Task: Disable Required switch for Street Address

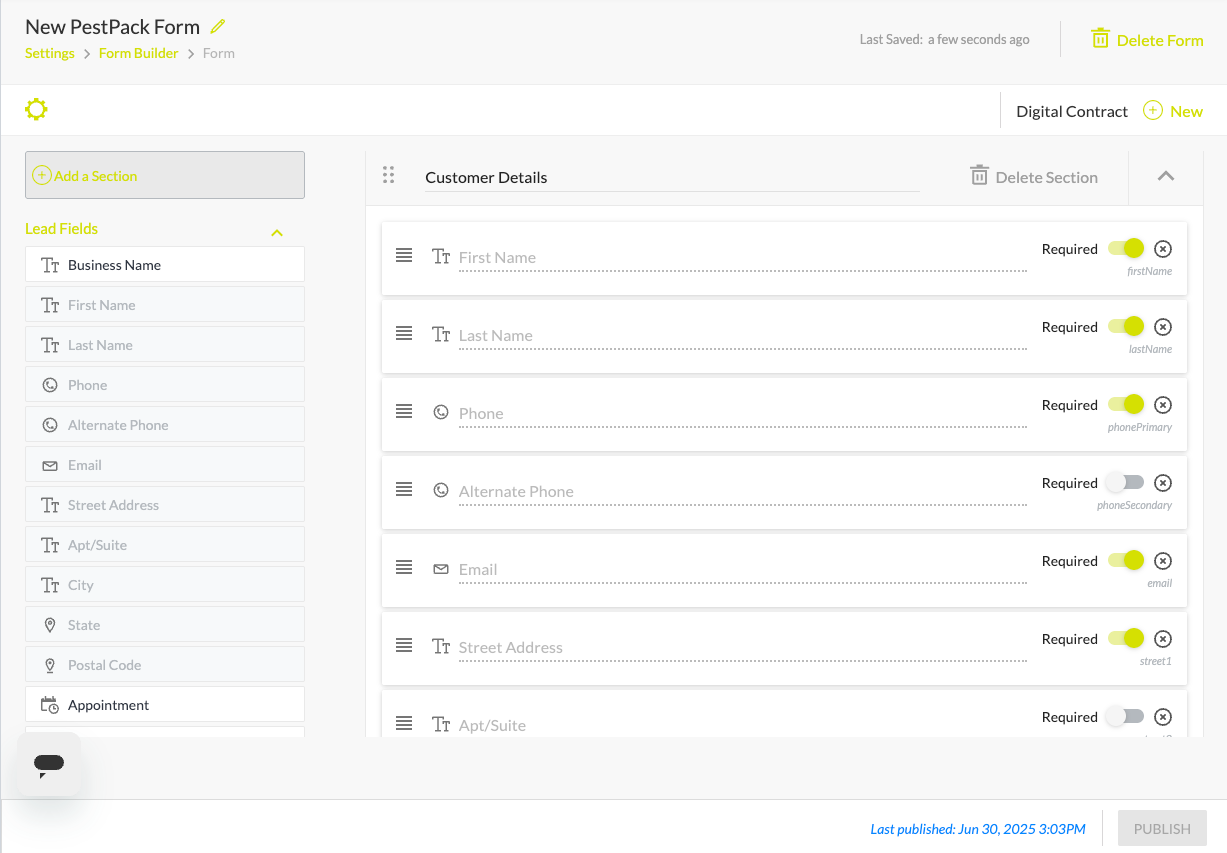Action: tap(1126, 639)
